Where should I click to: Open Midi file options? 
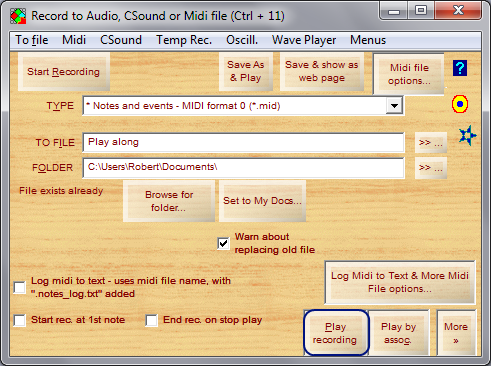[409, 74]
